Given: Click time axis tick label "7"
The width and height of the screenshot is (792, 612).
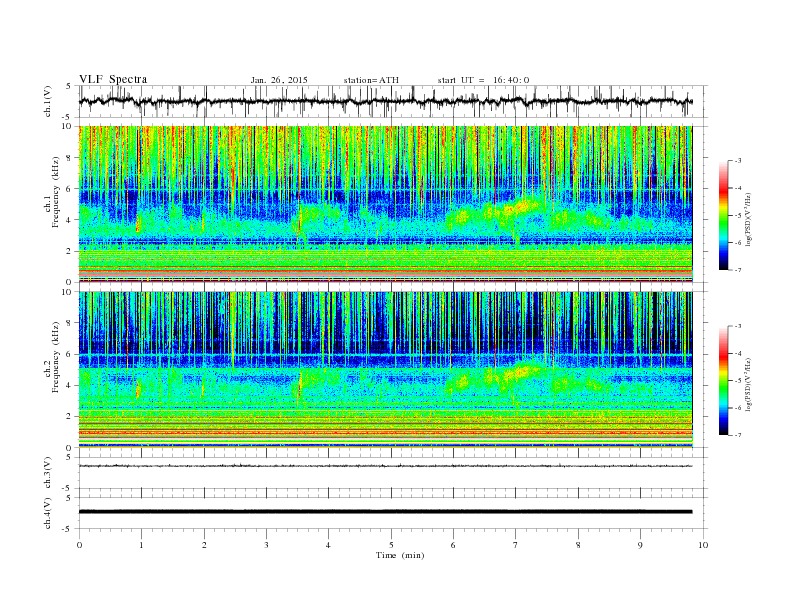Looking at the screenshot, I should 516,545.
